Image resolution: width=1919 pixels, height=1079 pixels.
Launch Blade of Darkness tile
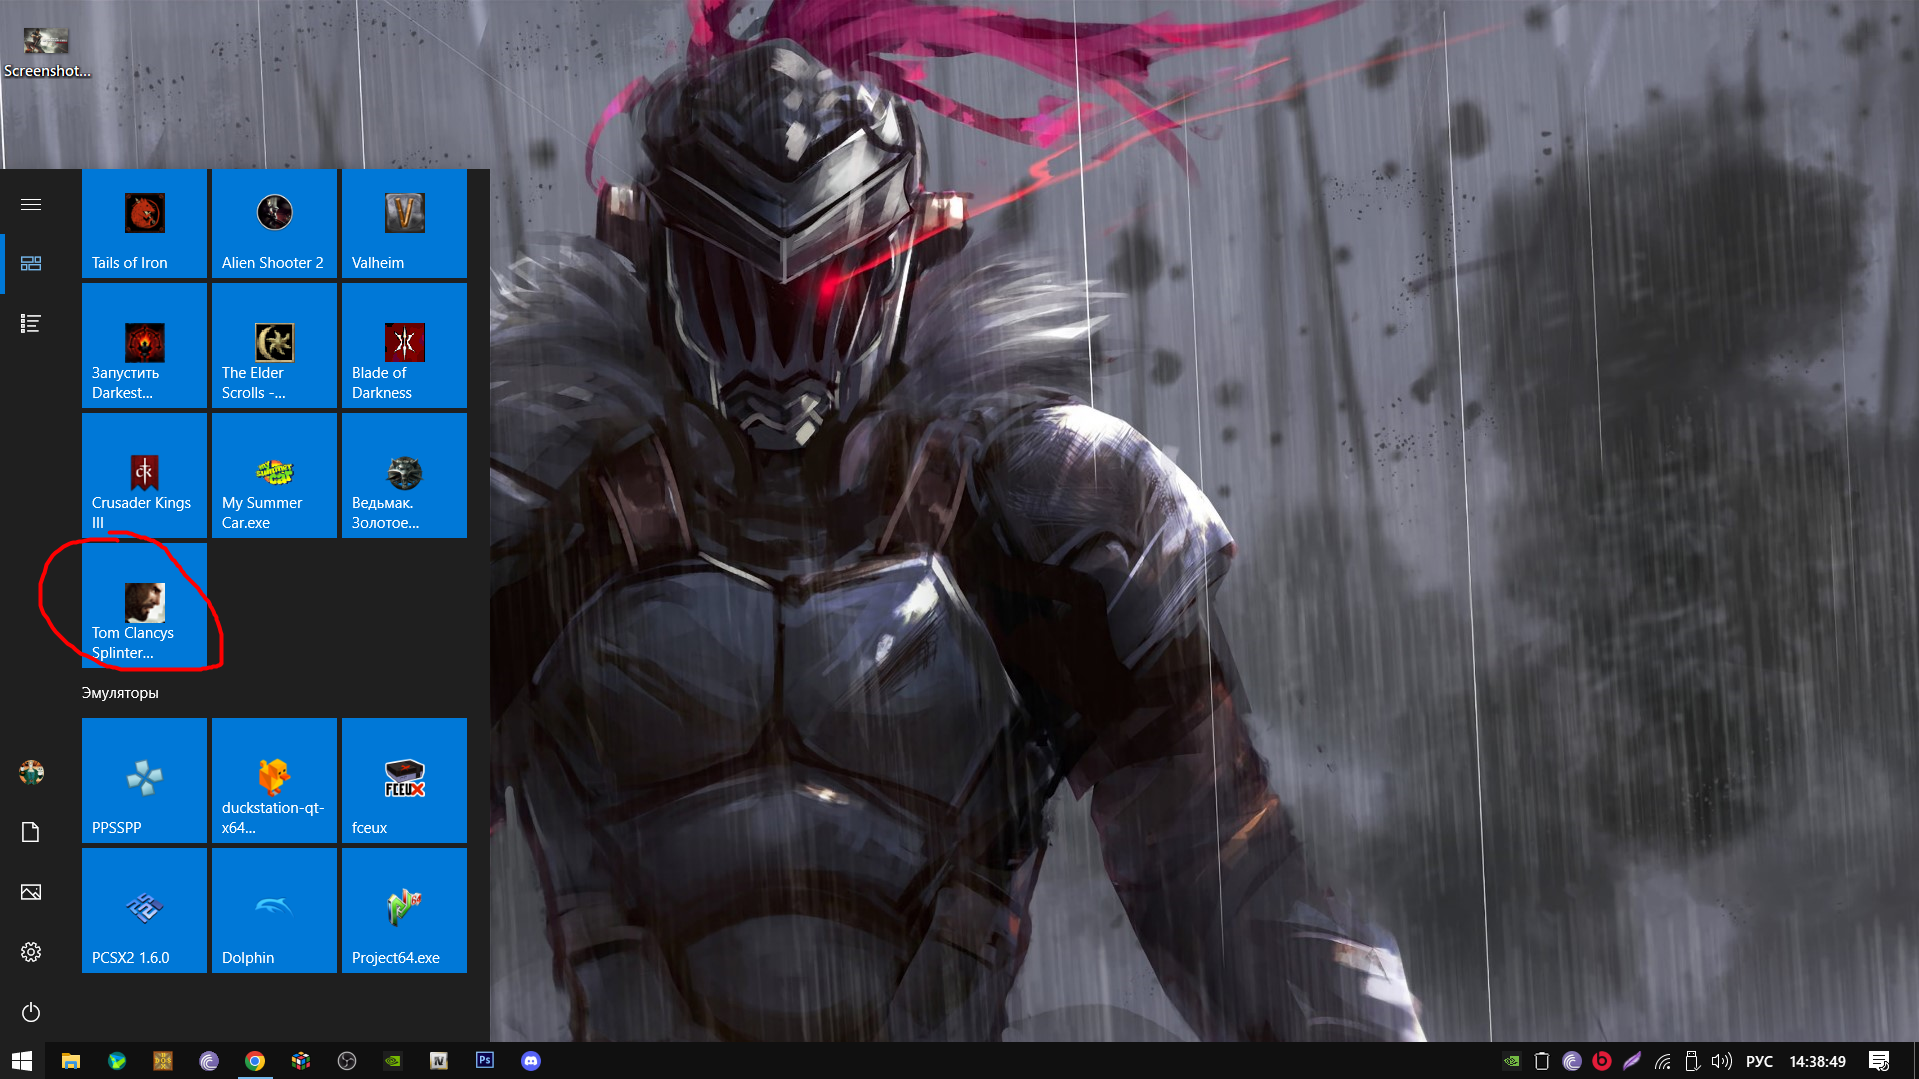point(404,345)
